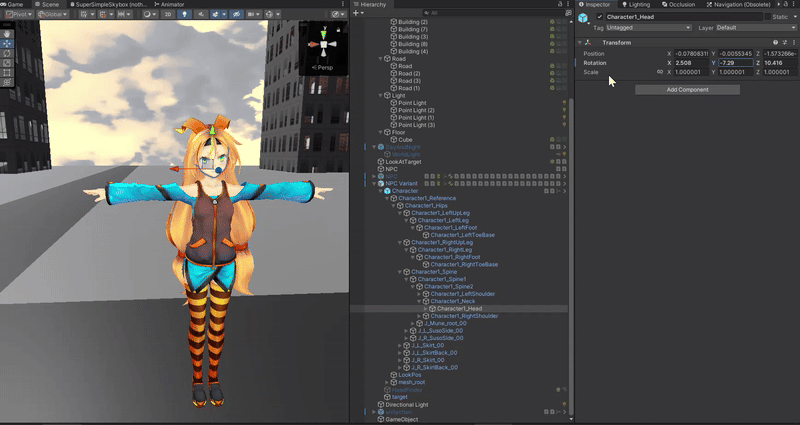Image resolution: width=800 pixels, height=425 pixels.
Task: Toggle hidden objects visibility in Scene toolbar
Action: (x=236, y=14)
